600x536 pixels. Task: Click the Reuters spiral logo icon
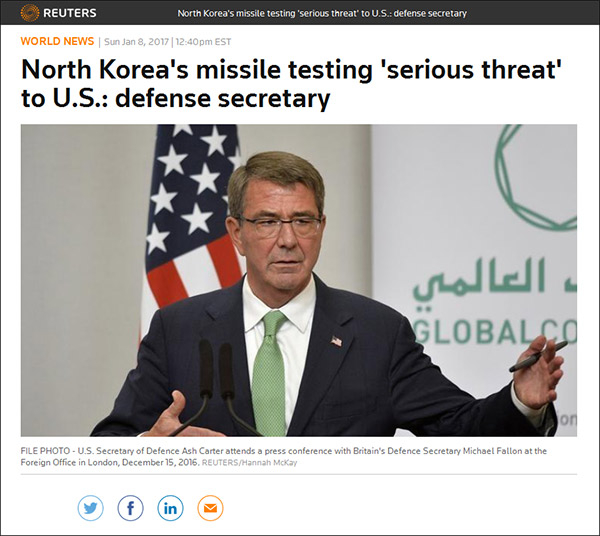pos(29,13)
